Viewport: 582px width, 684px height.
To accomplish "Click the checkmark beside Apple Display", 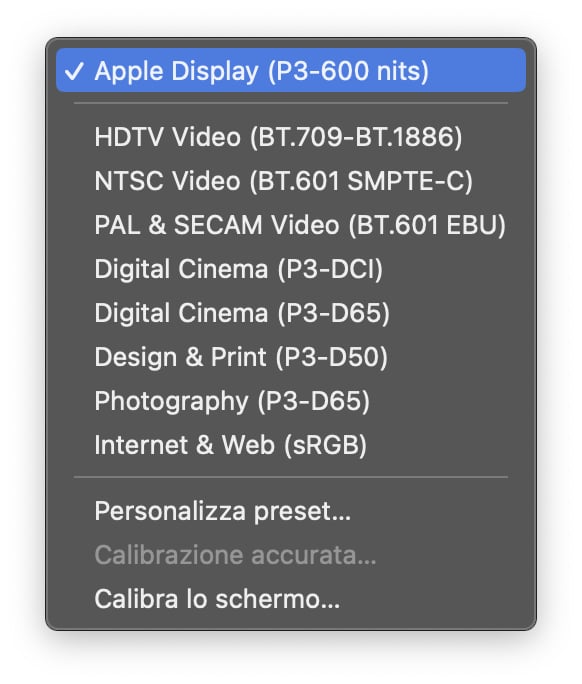I will pos(74,71).
